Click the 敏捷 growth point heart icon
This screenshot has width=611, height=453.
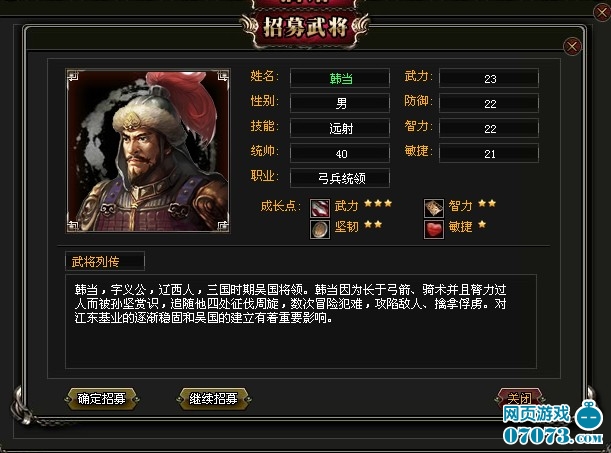click(x=434, y=229)
